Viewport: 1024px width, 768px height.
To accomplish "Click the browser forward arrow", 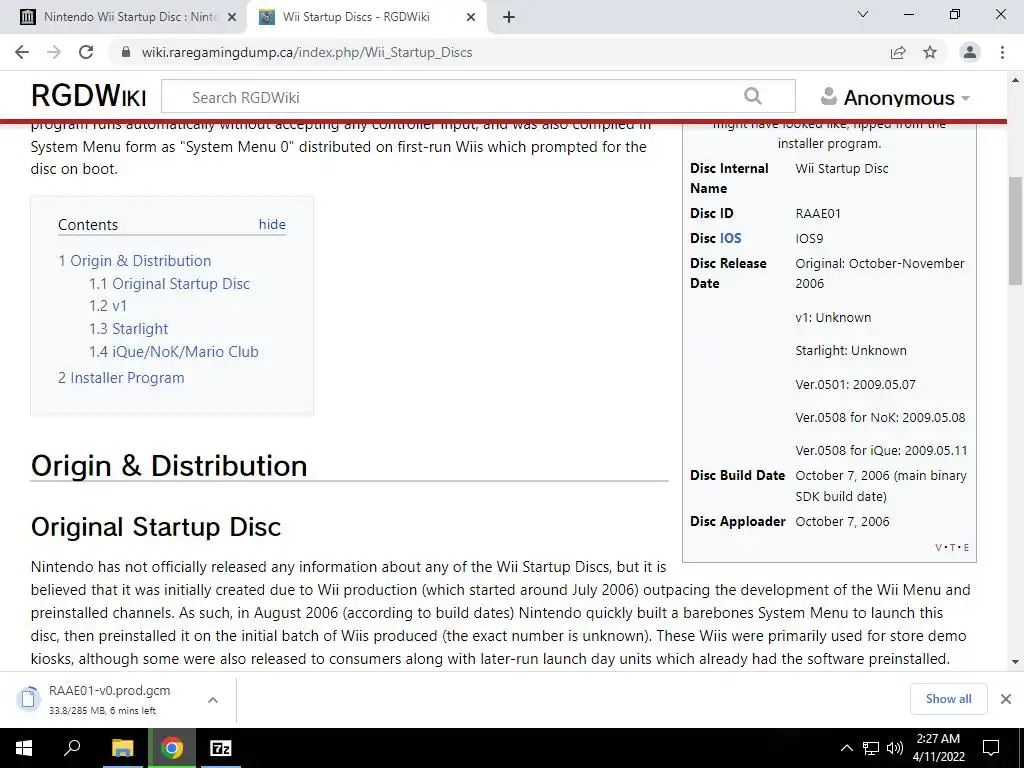I will [x=54, y=52].
